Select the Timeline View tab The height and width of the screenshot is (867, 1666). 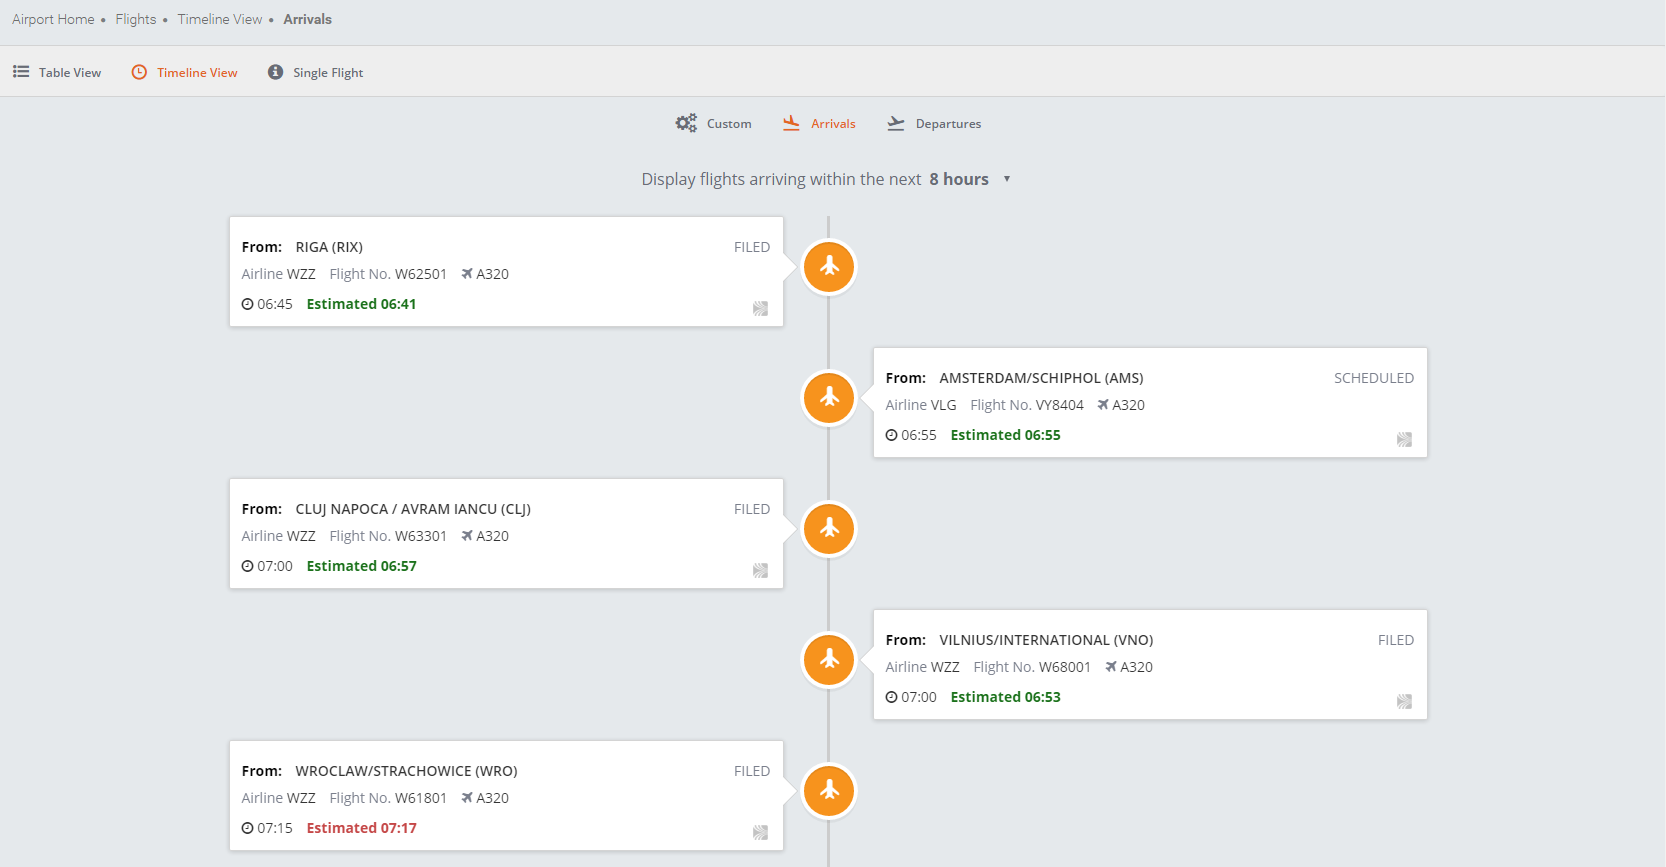[185, 72]
